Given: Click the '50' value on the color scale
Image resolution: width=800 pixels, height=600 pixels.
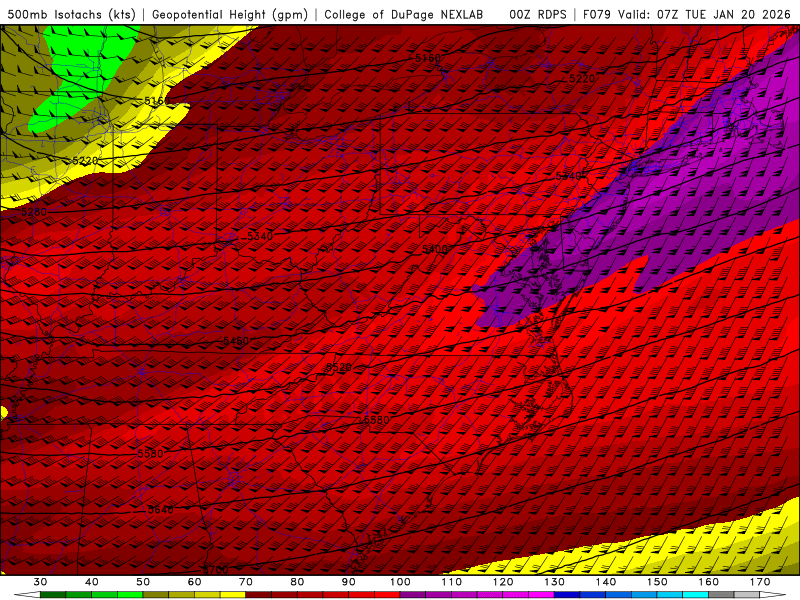Looking at the screenshot, I should click(143, 582).
